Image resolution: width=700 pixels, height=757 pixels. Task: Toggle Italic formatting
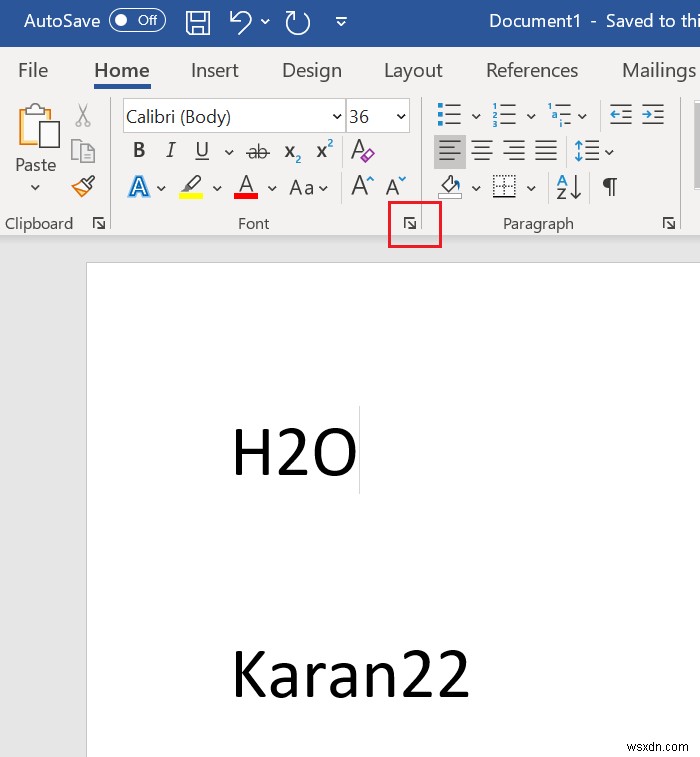170,151
